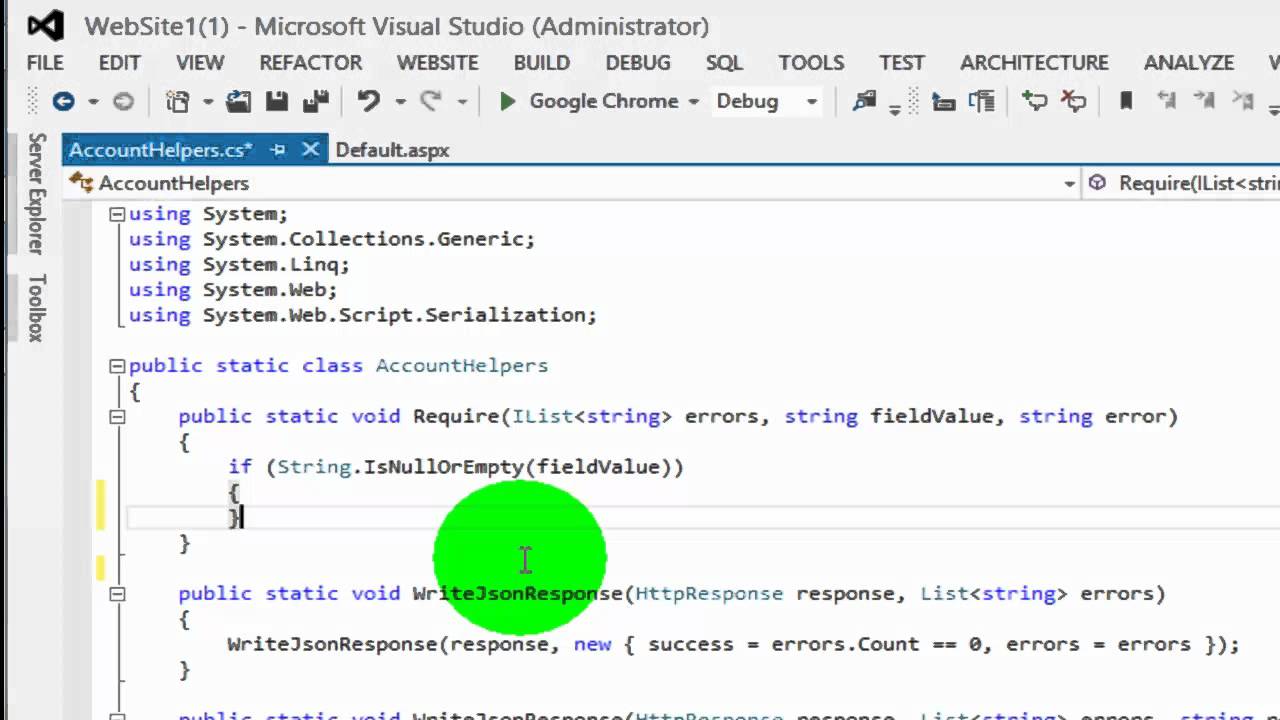Open the TOOLS menu

(811, 63)
